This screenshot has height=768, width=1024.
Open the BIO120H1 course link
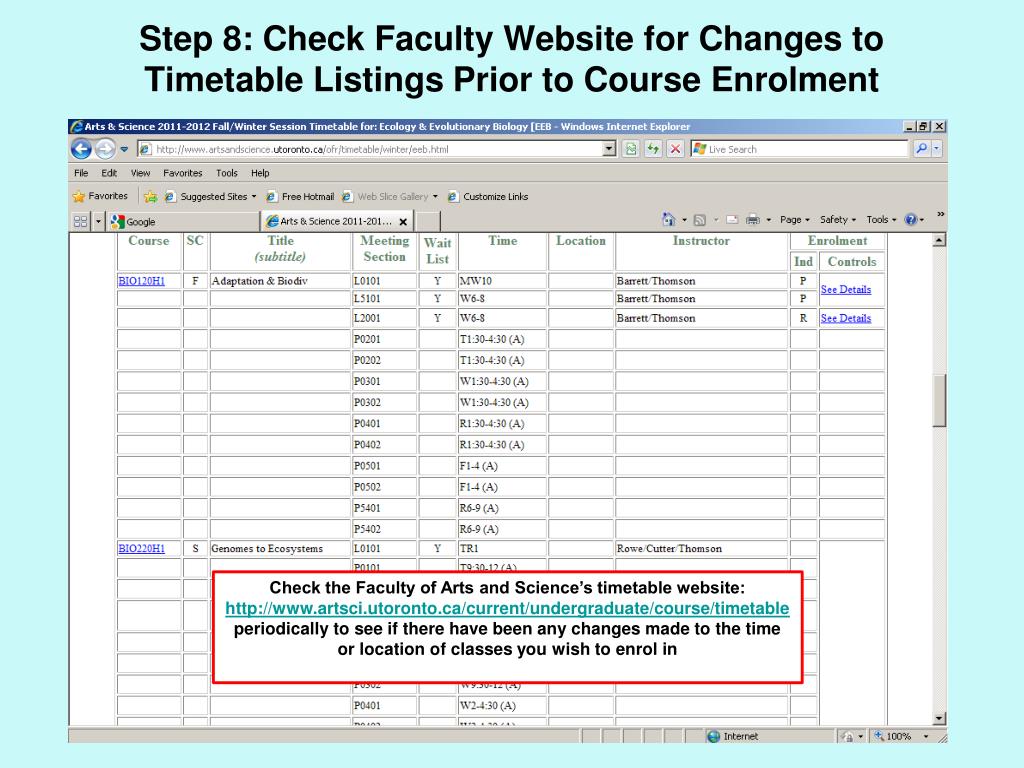141,281
